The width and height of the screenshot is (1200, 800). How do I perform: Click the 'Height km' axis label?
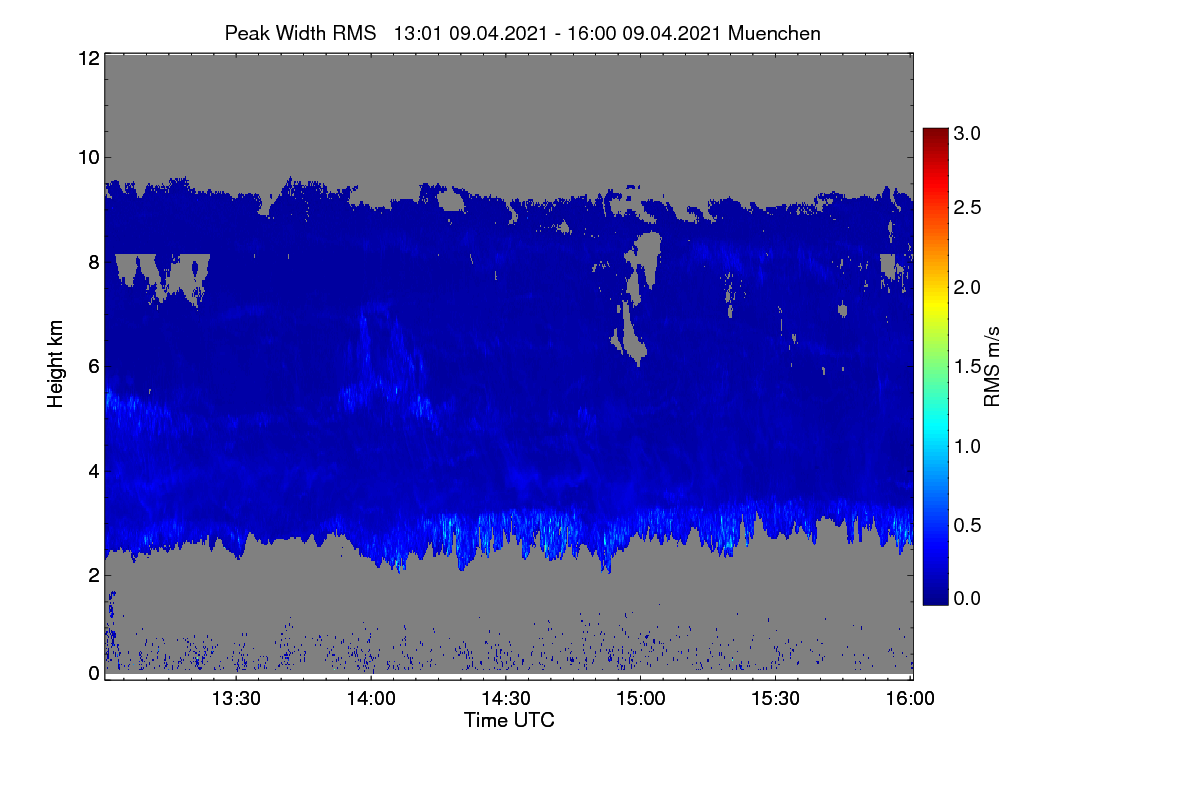[x=56, y=363]
